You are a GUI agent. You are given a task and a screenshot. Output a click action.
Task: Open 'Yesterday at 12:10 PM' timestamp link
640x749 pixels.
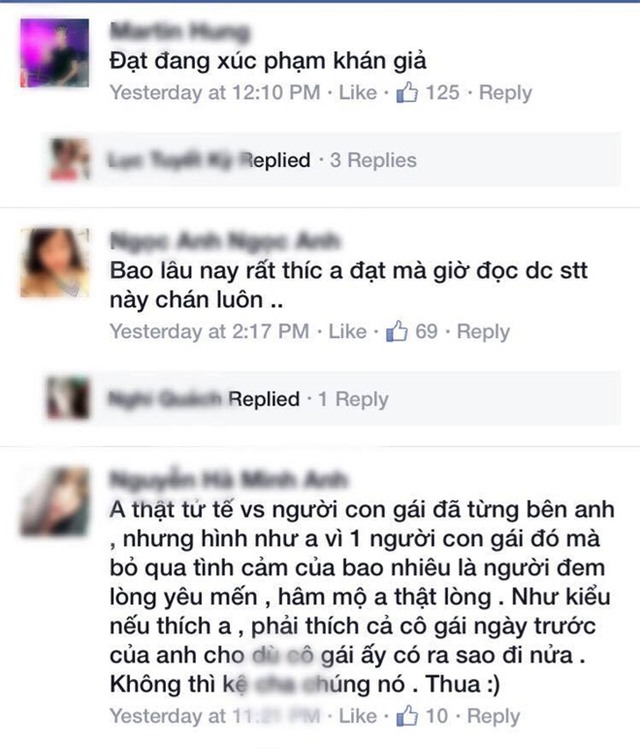215,92
